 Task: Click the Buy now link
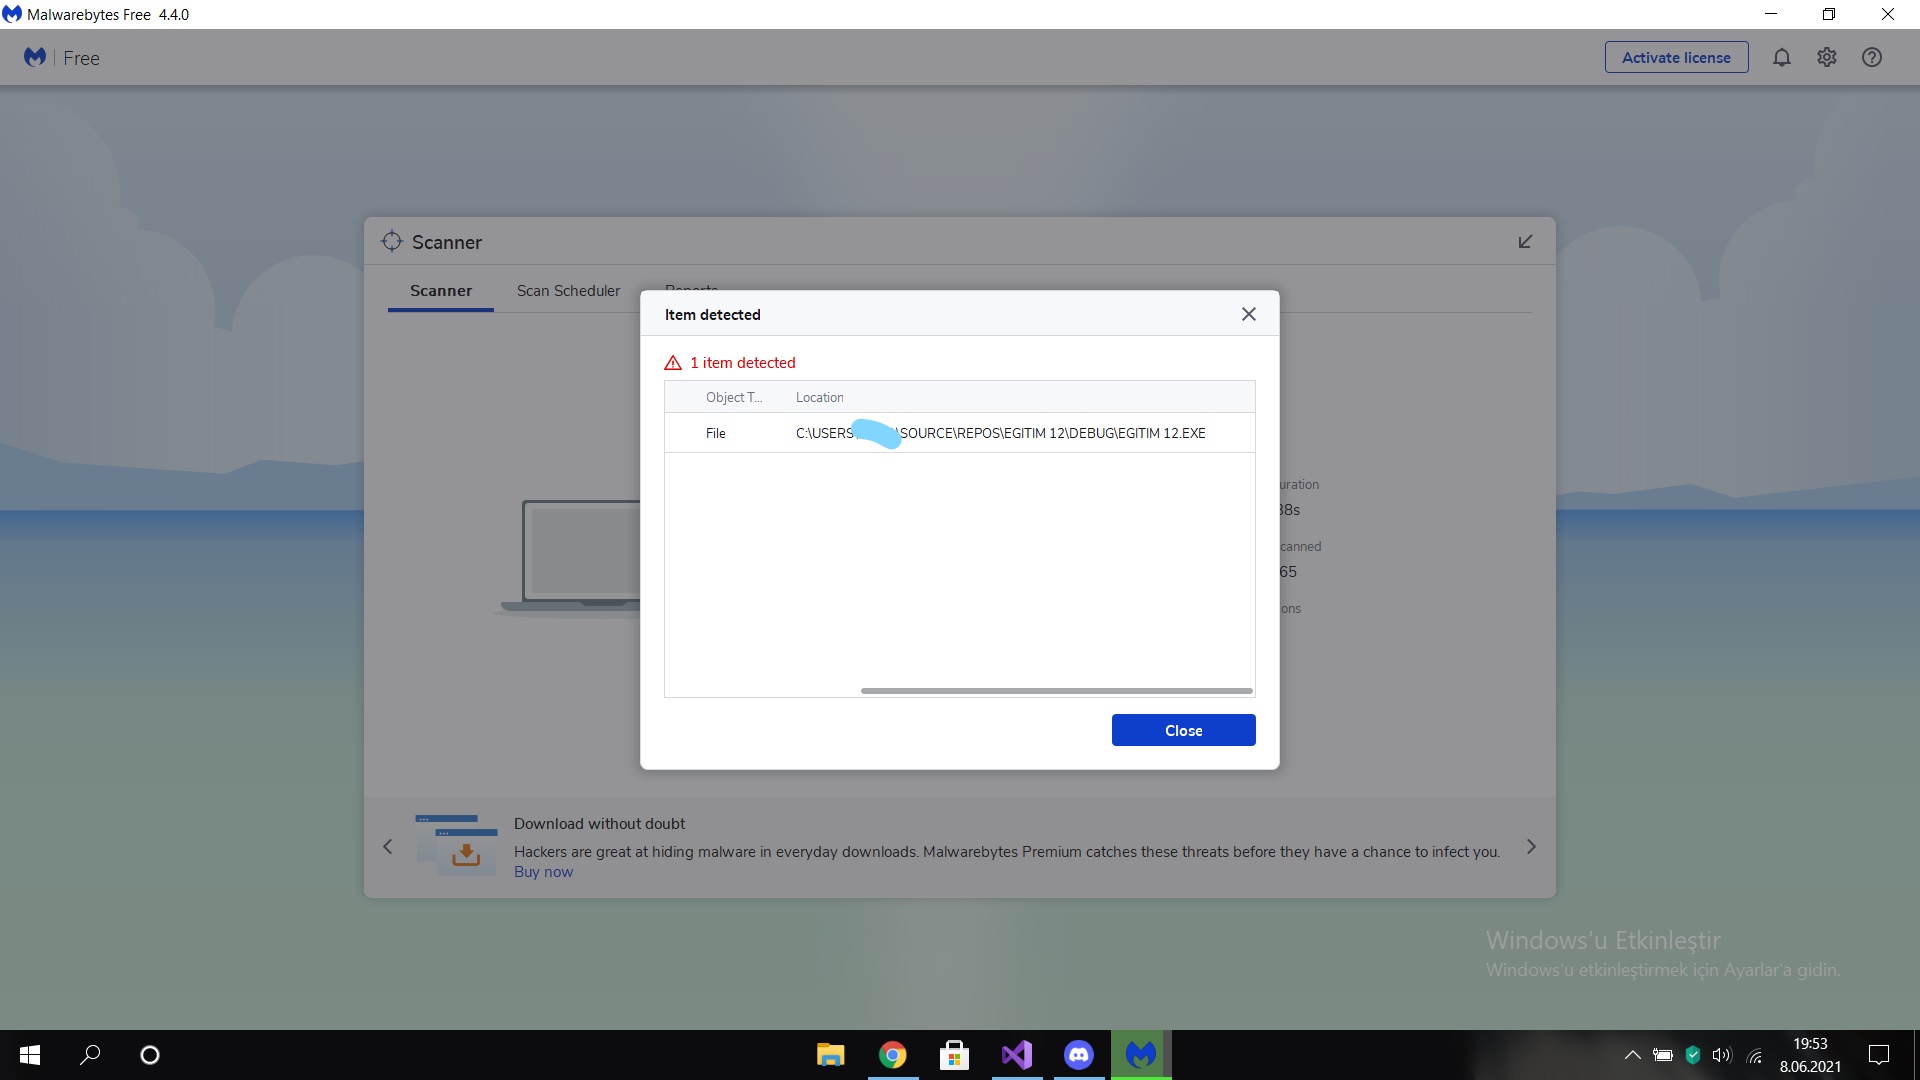(x=543, y=872)
